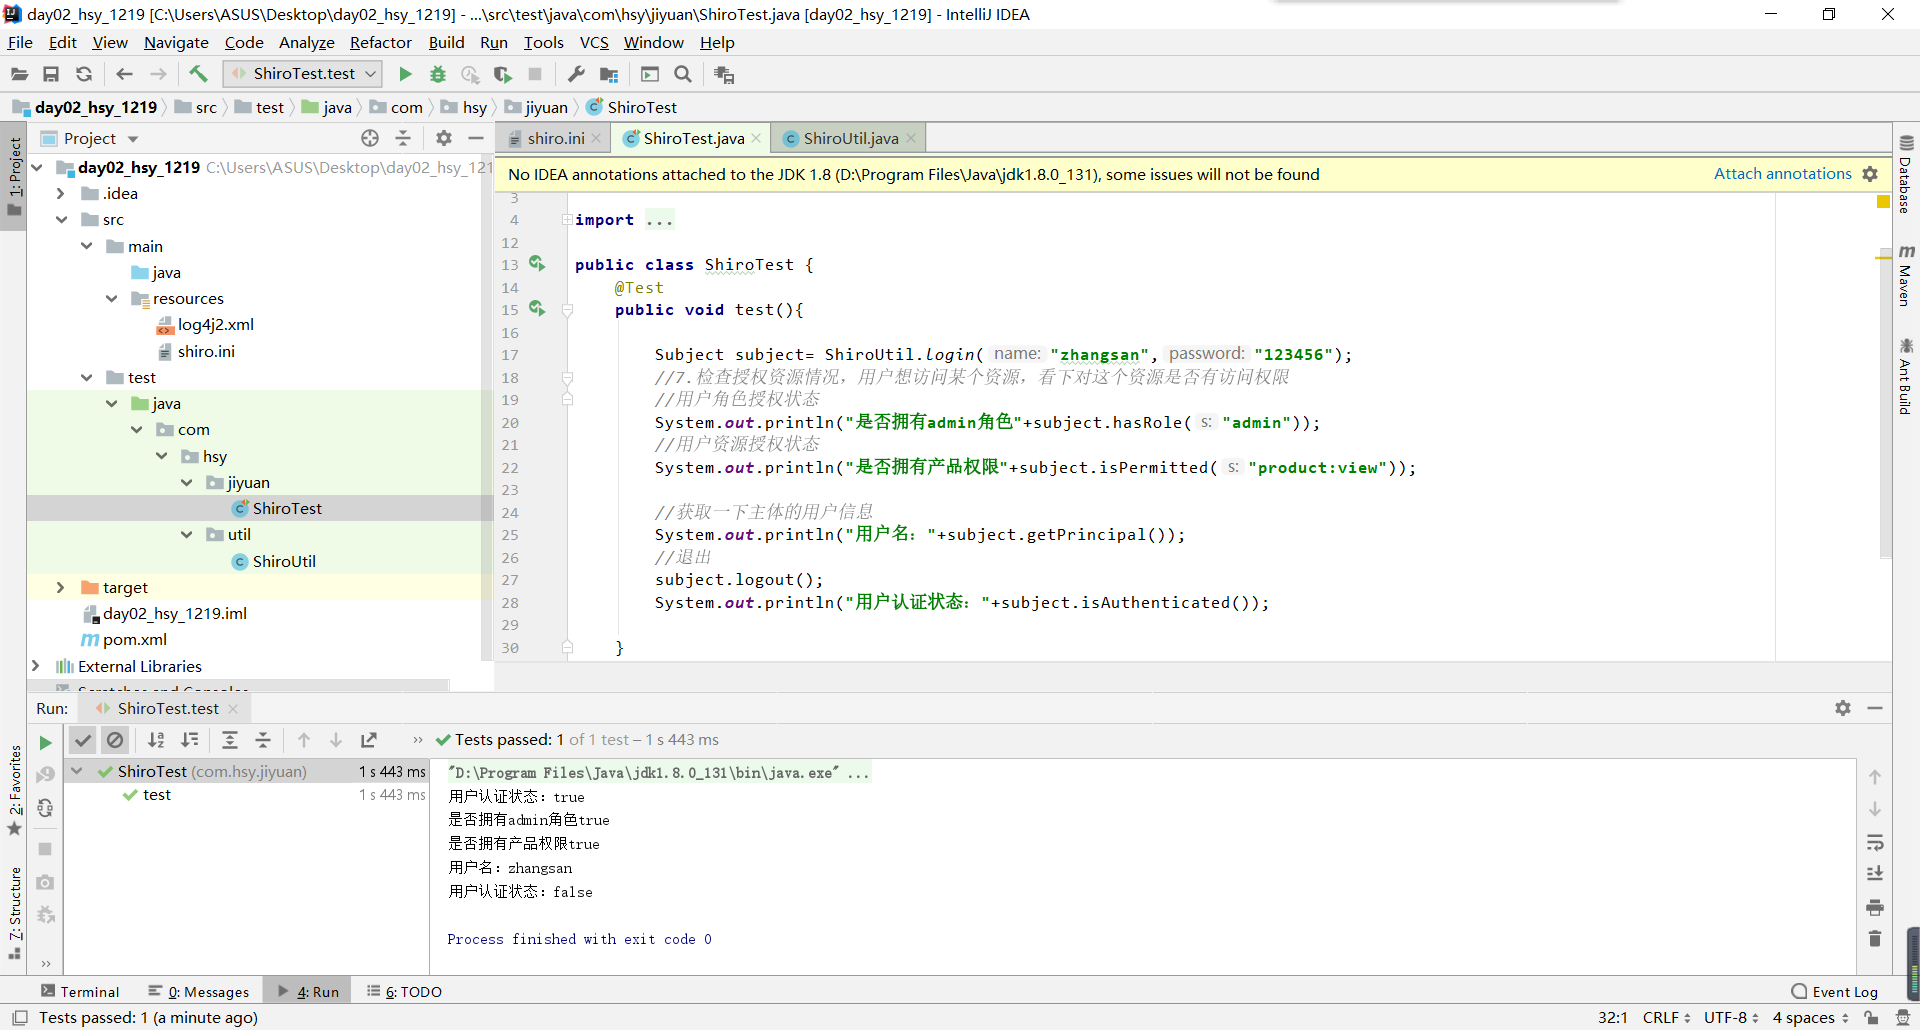This screenshot has height=1030, width=1920.
Task: Open project settings wrench icon
Action: click(x=576, y=74)
